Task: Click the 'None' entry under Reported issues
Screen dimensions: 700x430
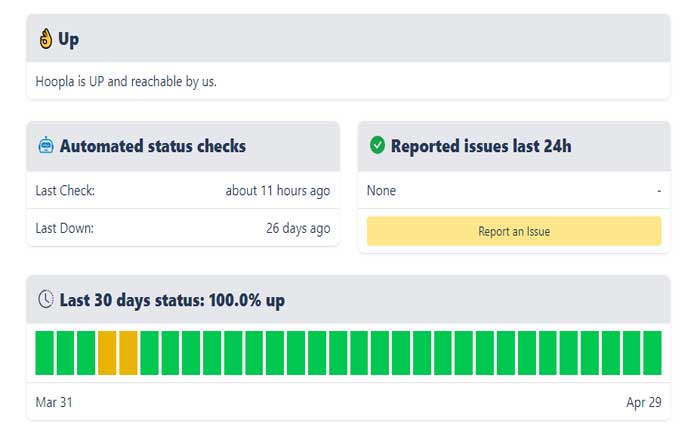Action: [381, 191]
